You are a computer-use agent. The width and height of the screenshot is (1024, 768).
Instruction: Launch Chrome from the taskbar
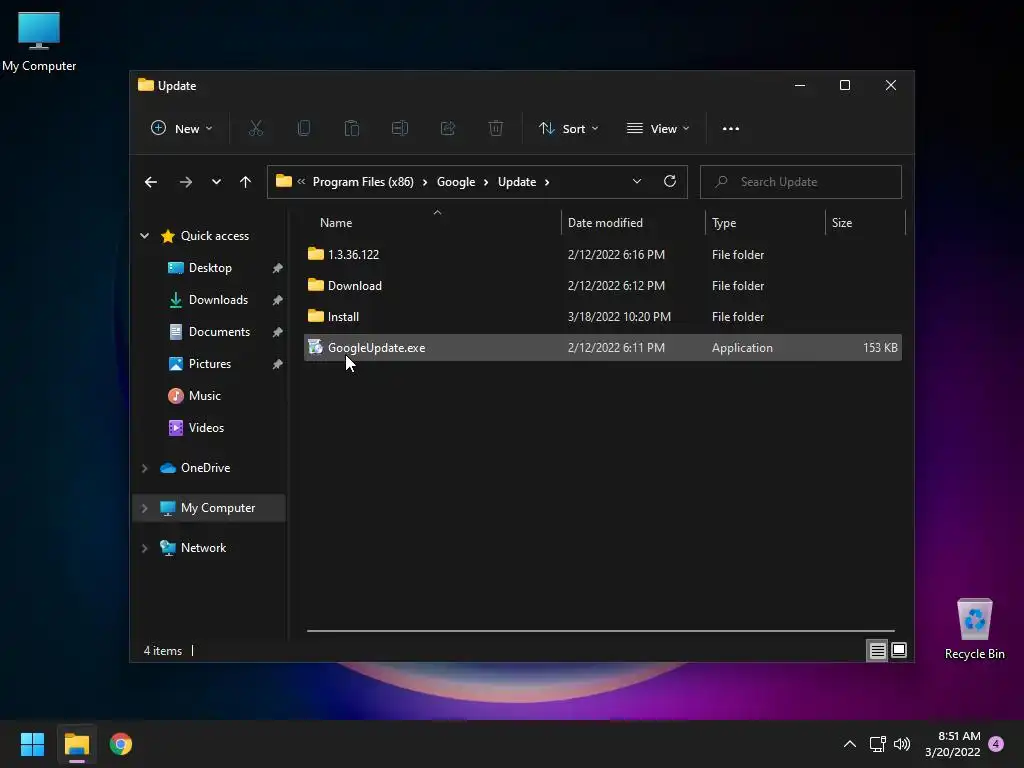(x=121, y=744)
